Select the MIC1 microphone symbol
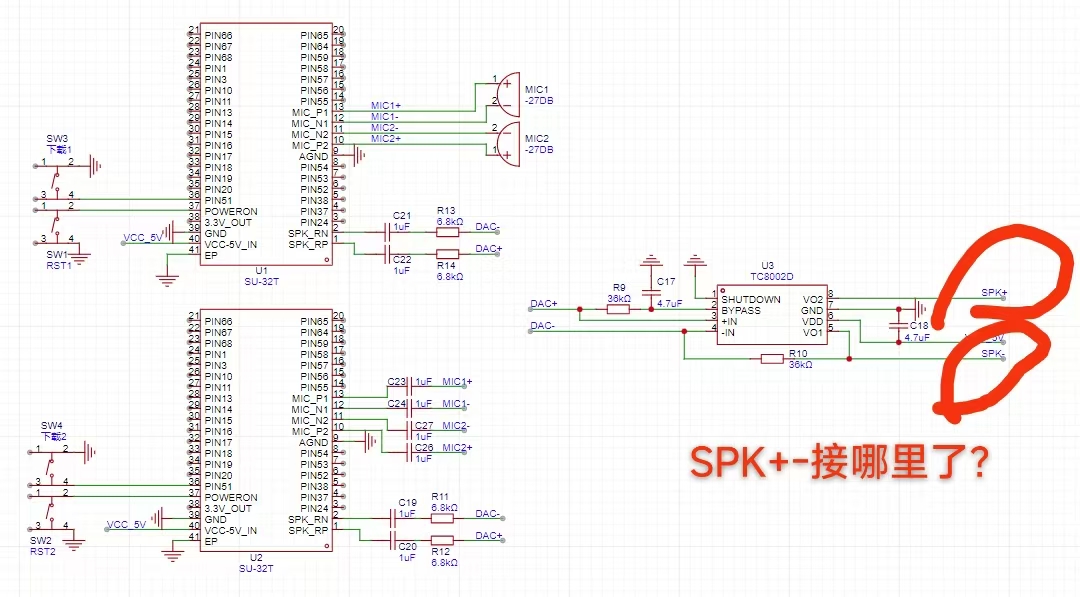The height and width of the screenshot is (597, 1080). pyautogui.click(x=509, y=94)
